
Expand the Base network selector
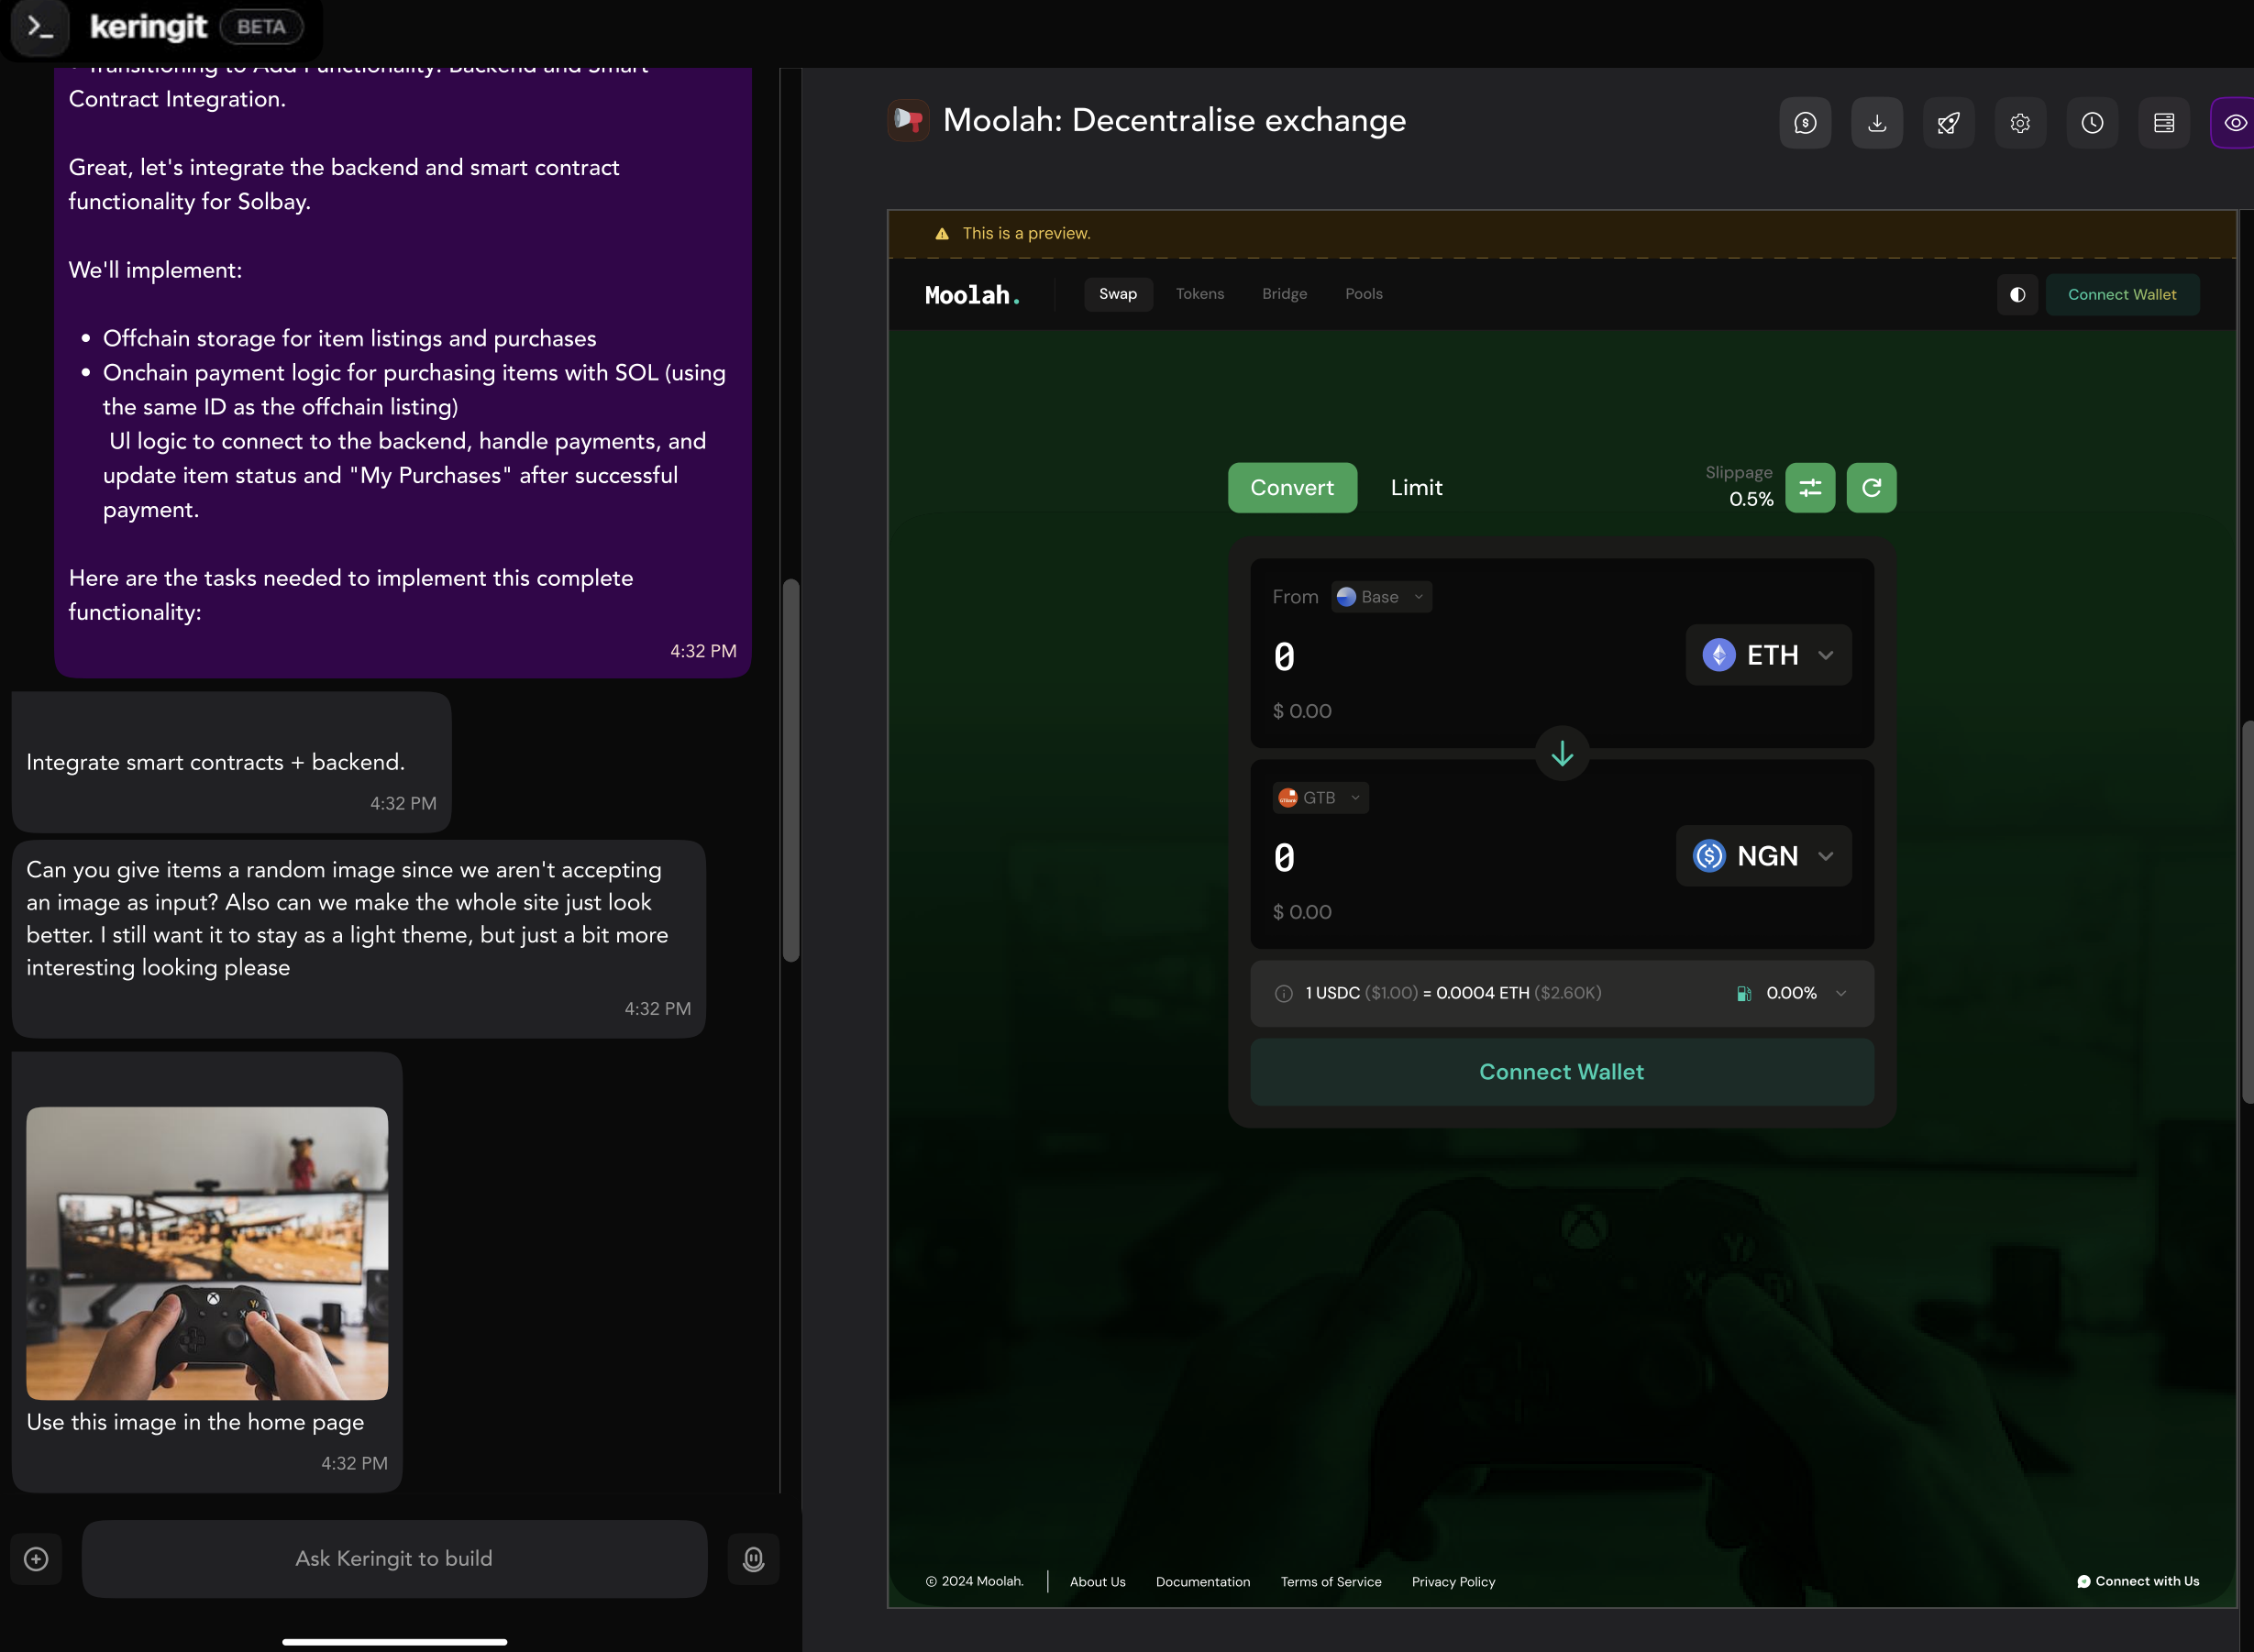point(1381,597)
